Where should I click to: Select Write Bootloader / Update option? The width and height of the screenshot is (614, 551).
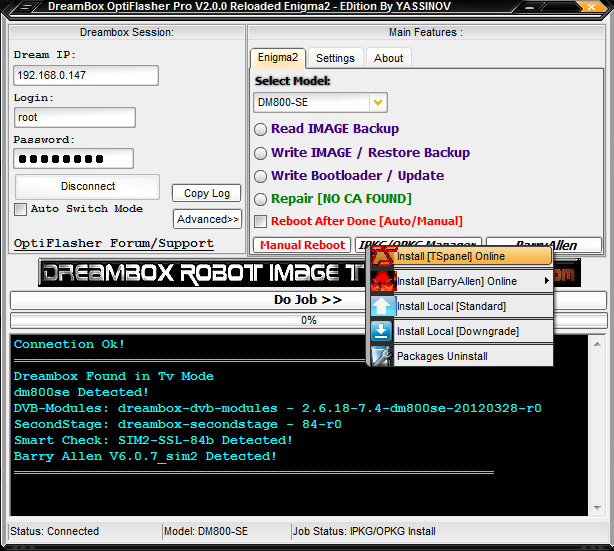click(260, 176)
